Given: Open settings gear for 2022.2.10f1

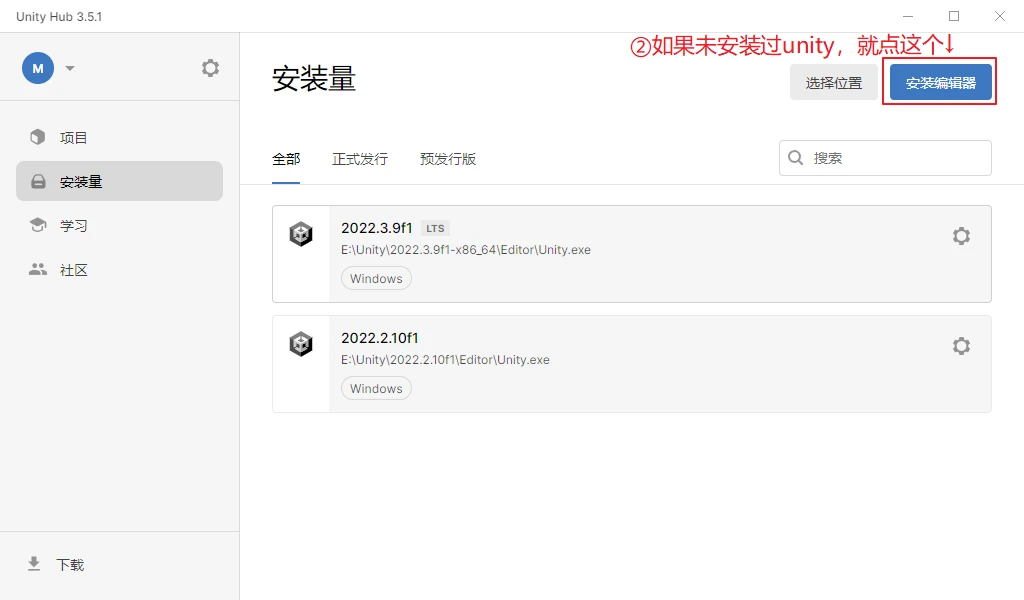Looking at the screenshot, I should pos(961,345).
